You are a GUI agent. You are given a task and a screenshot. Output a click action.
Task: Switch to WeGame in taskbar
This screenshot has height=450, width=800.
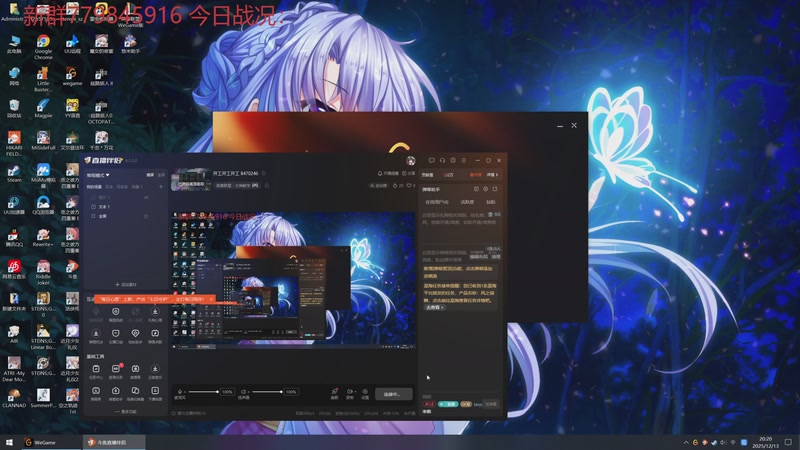click(51, 442)
